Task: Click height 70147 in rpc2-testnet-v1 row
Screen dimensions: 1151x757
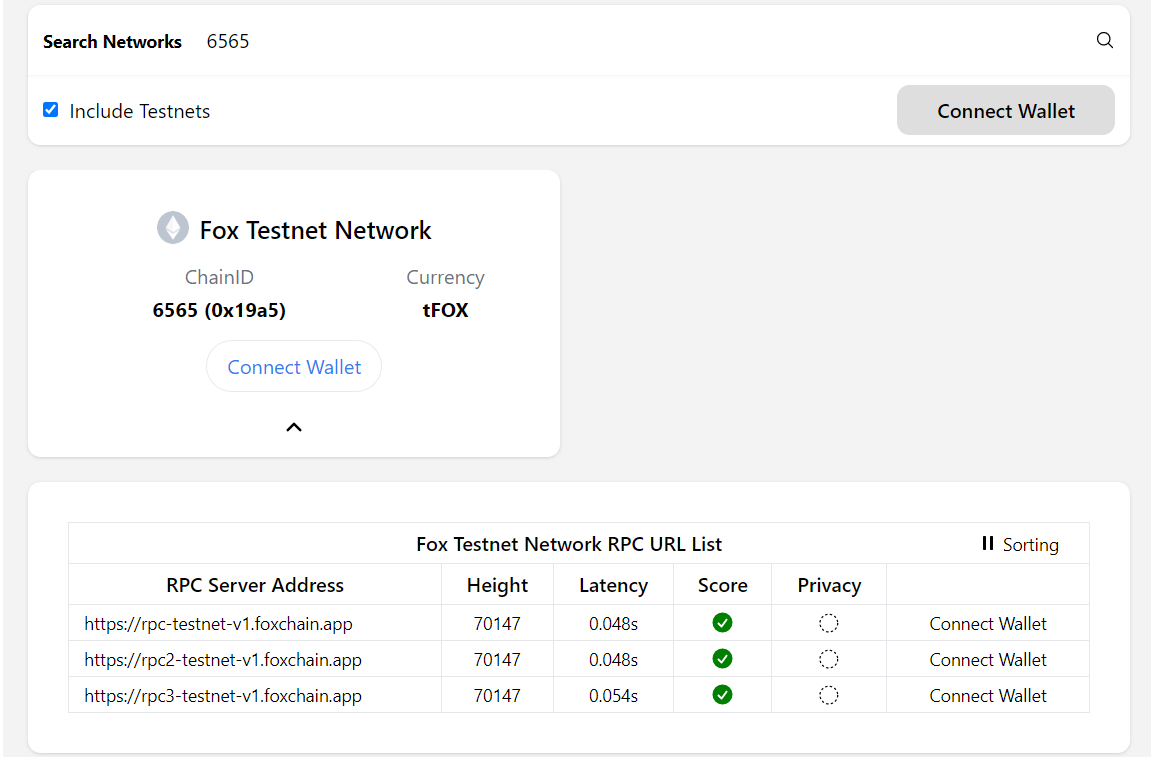Action: click(x=497, y=659)
